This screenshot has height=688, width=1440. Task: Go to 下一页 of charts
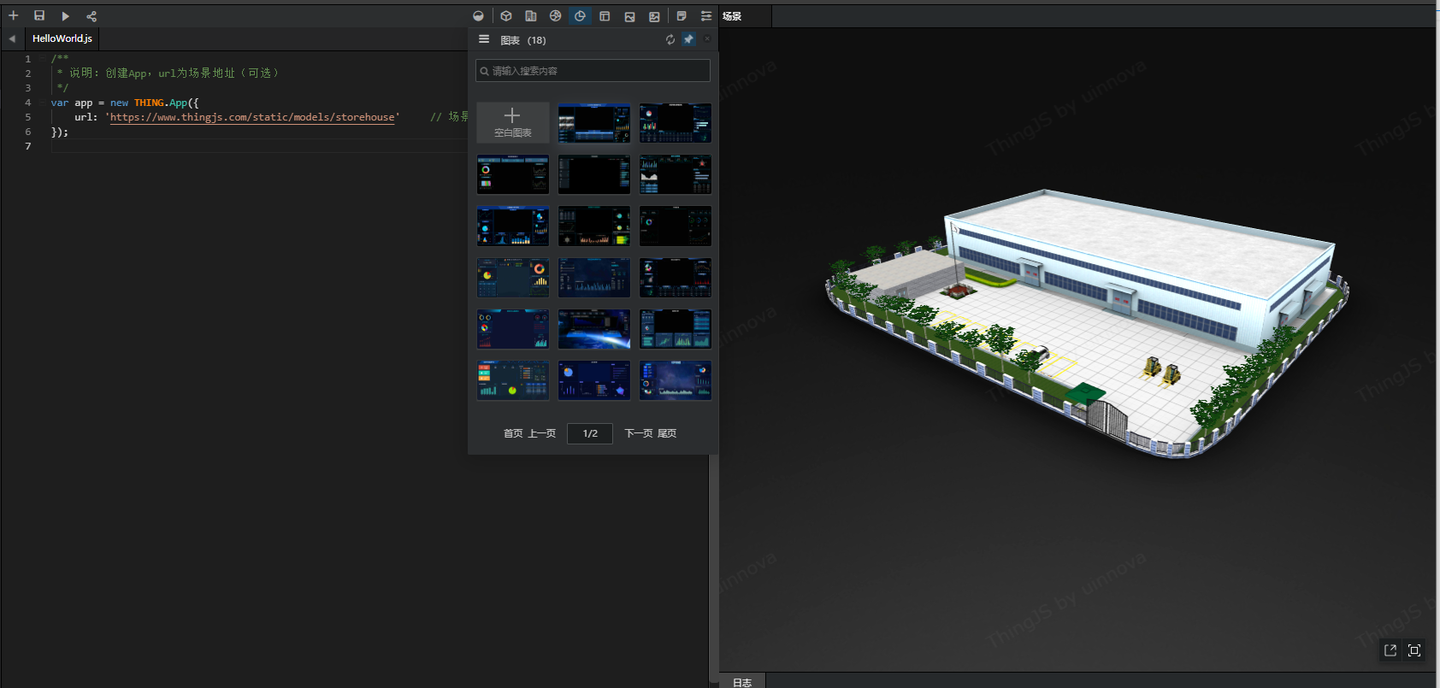click(x=638, y=433)
